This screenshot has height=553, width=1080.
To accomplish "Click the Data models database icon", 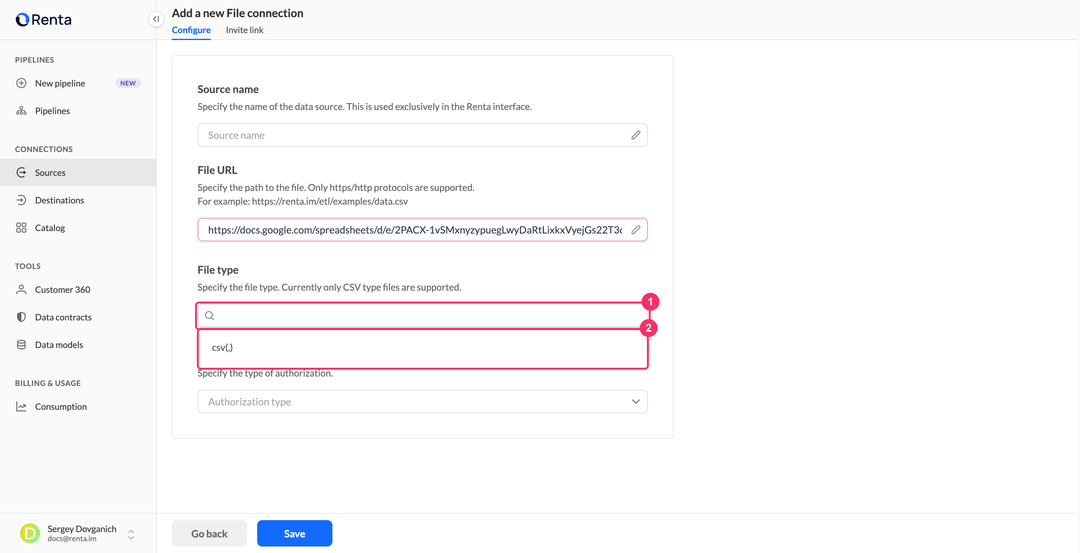I will [21, 345].
